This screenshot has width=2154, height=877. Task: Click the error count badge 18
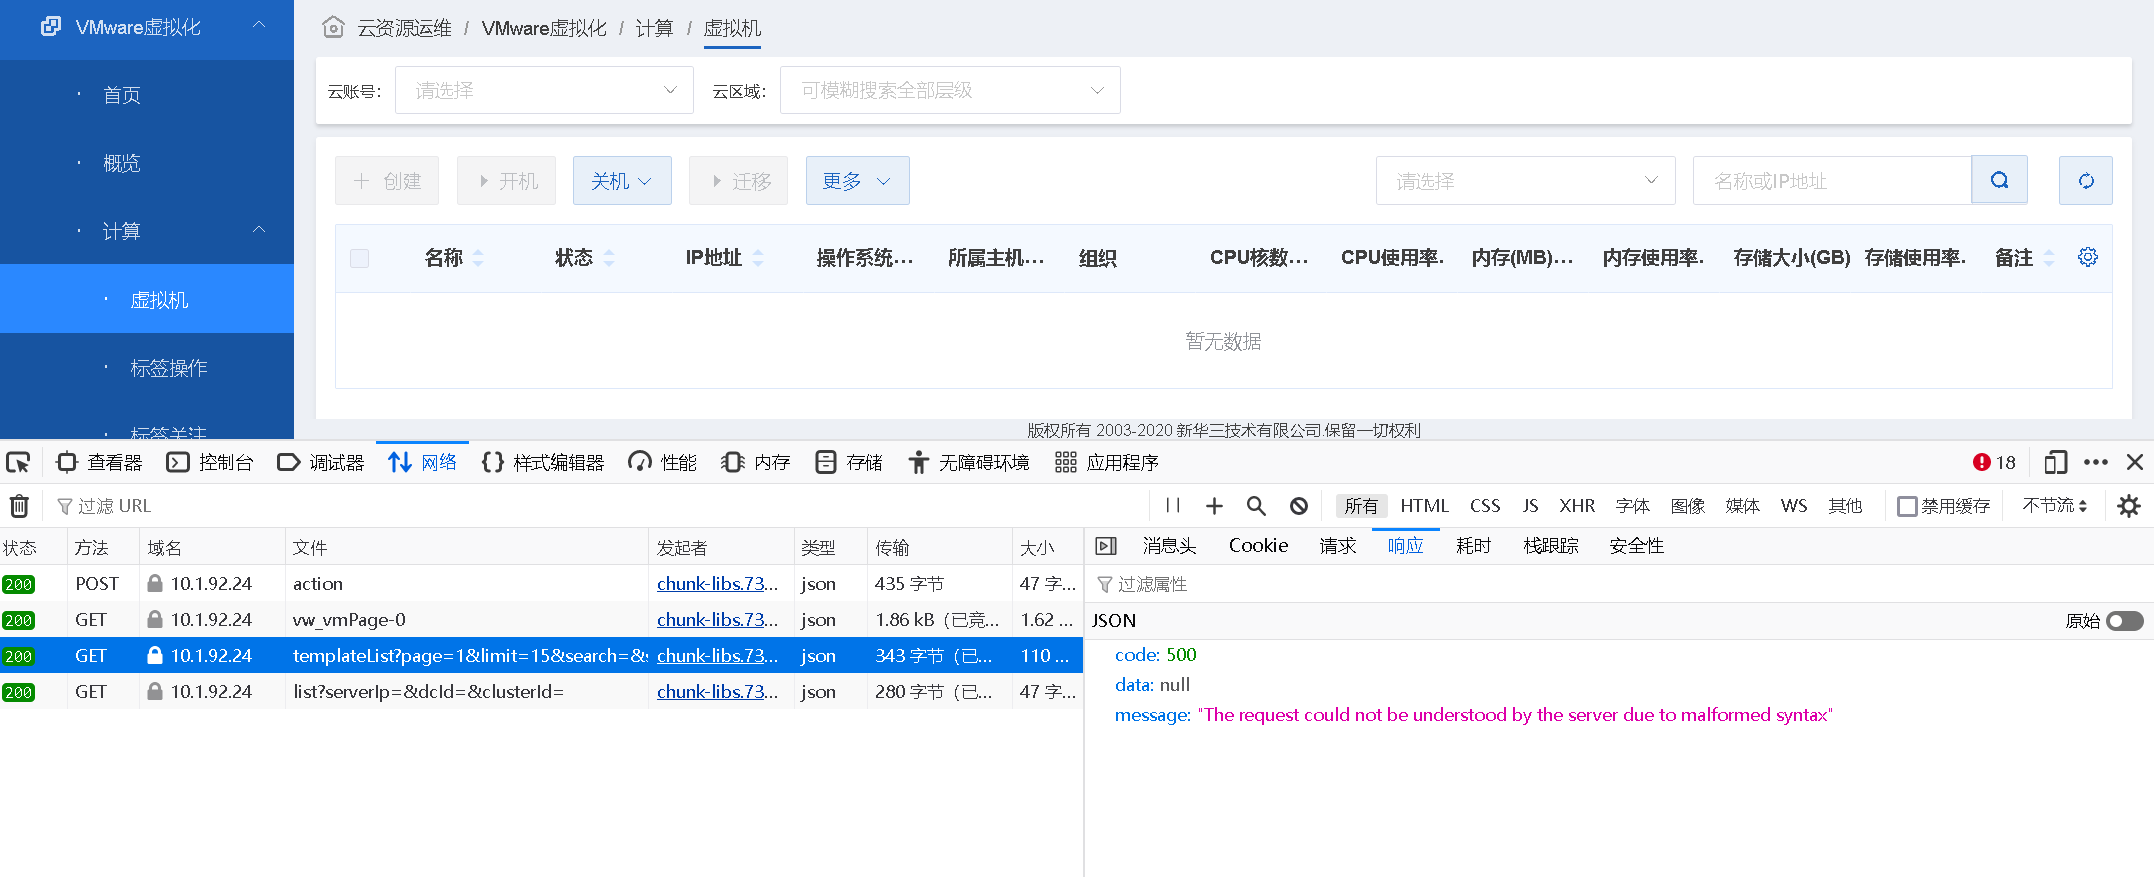(1994, 462)
